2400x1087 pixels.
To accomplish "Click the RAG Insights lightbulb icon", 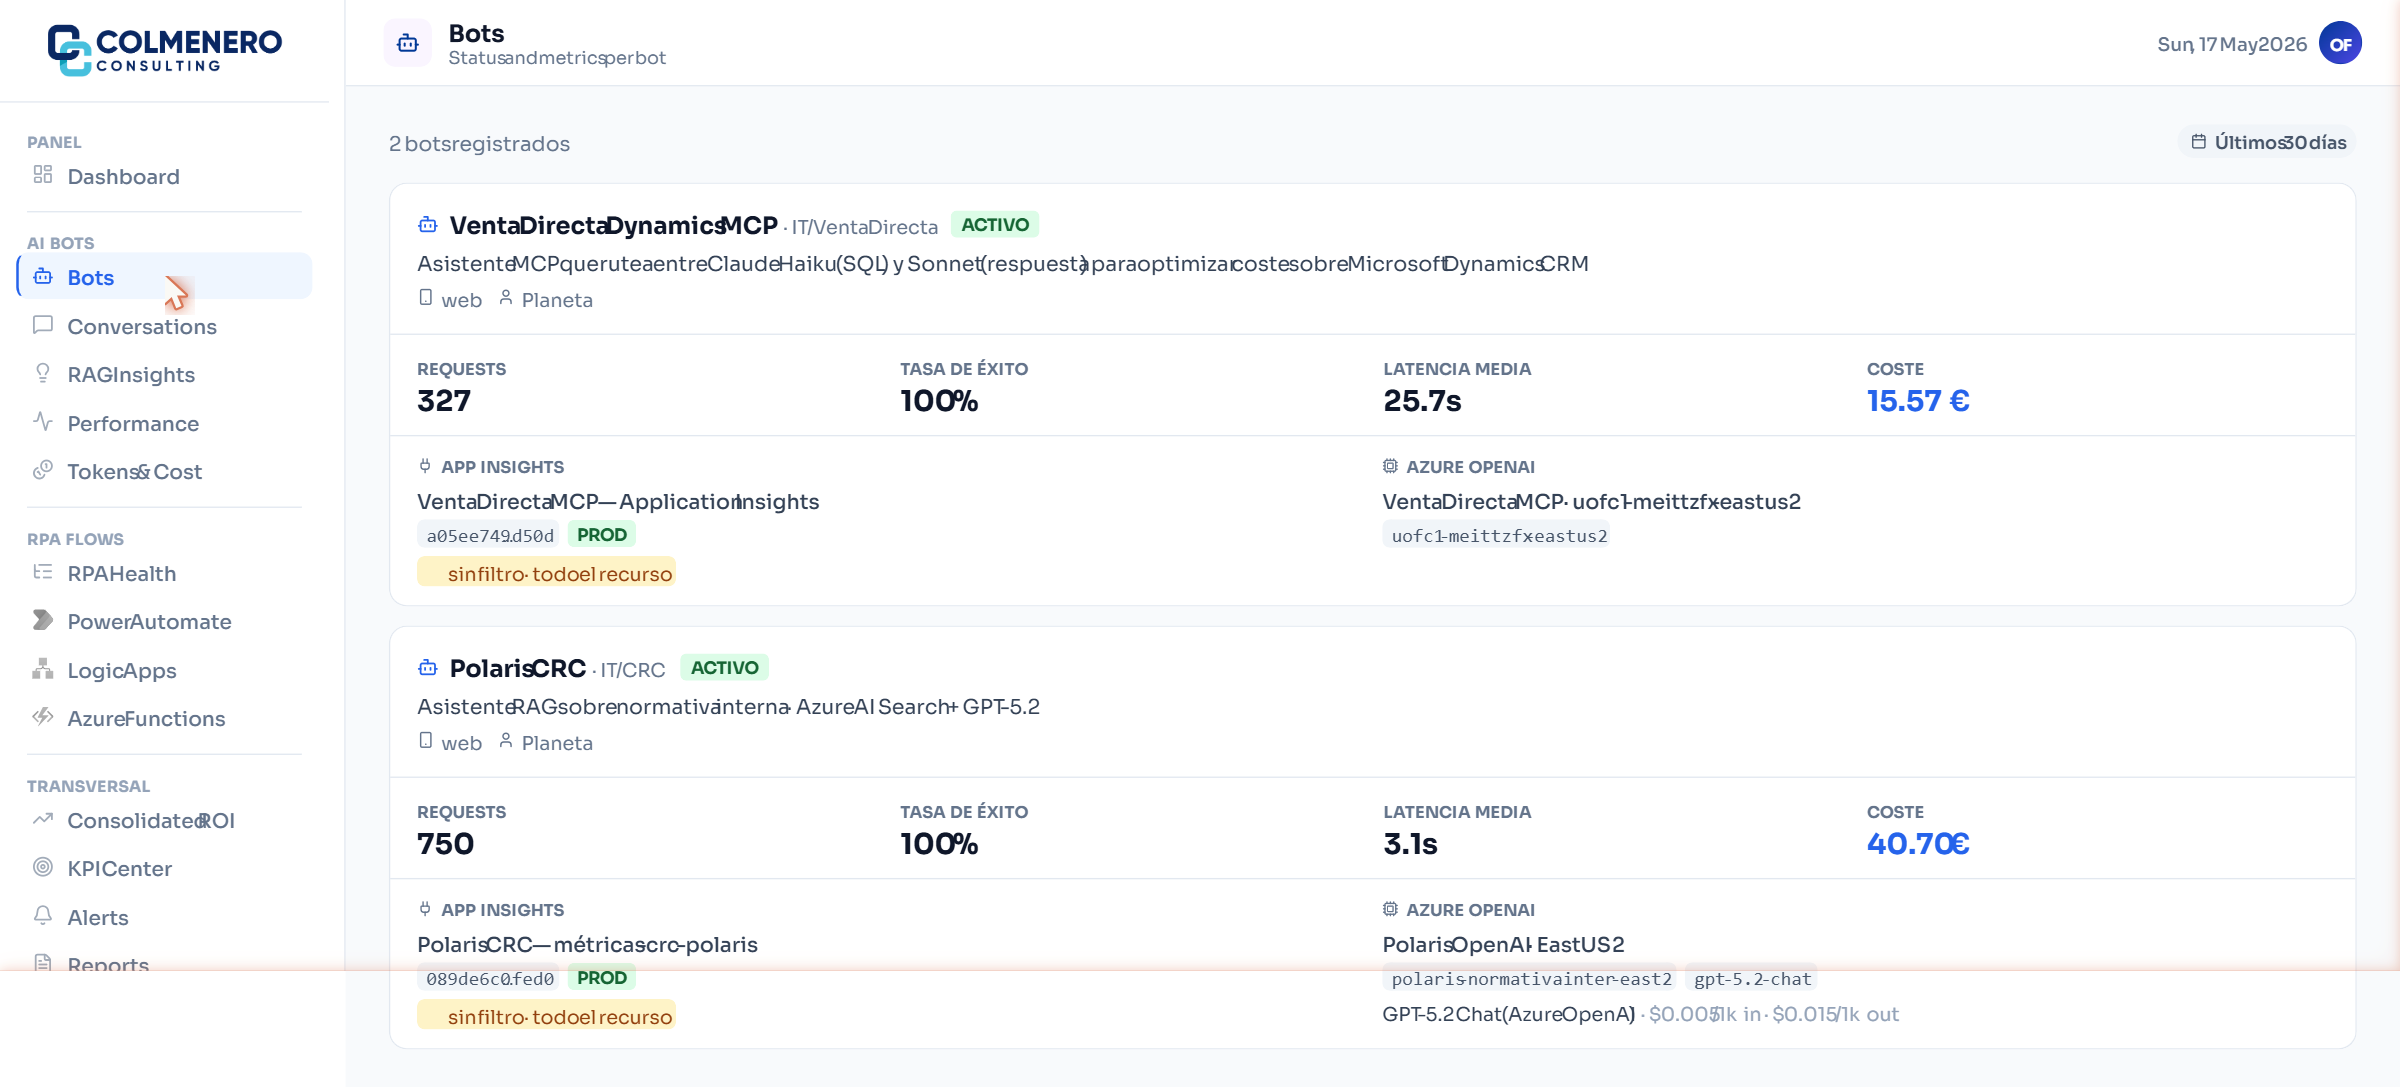I will click(43, 373).
